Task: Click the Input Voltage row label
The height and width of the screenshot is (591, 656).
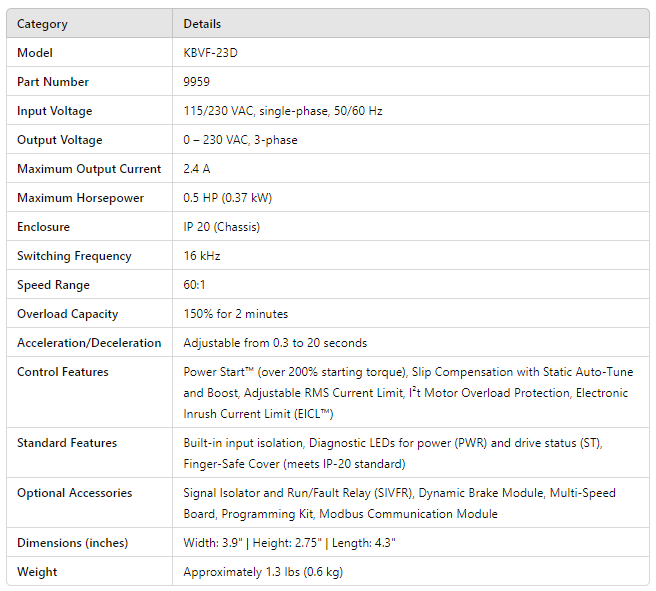Action: (54, 111)
